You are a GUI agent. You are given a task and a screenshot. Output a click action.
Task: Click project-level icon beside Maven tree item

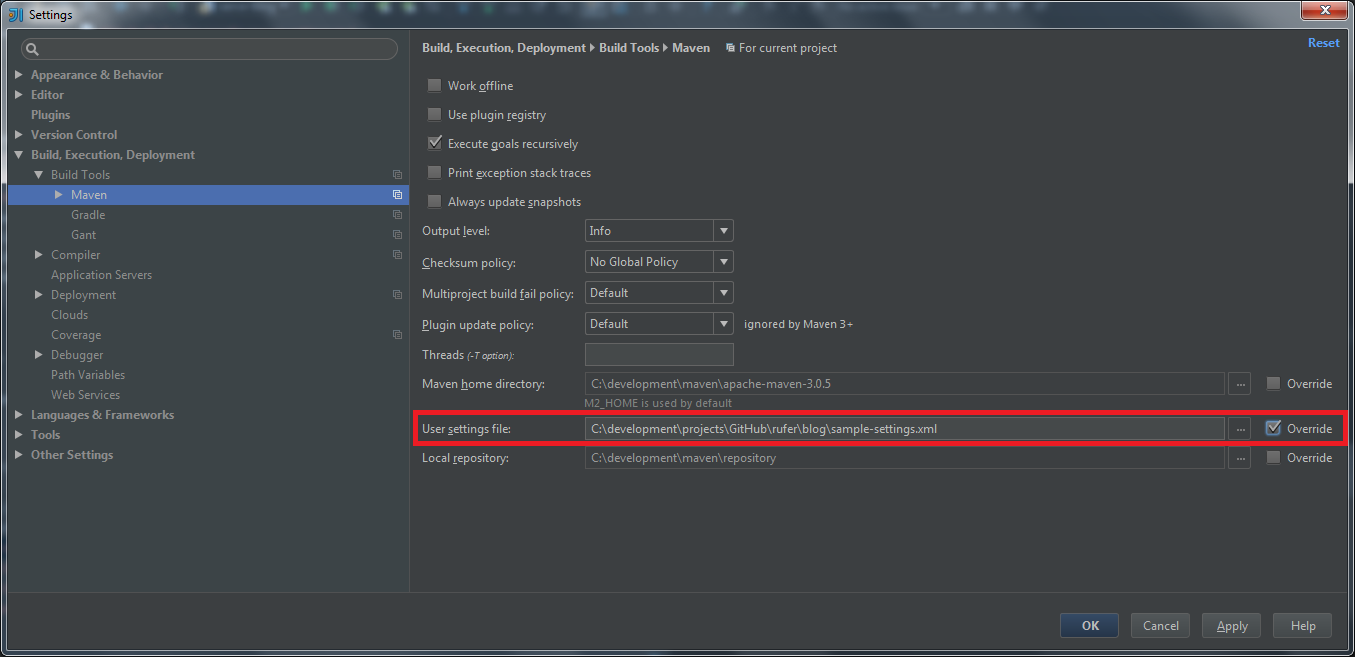coord(397,195)
